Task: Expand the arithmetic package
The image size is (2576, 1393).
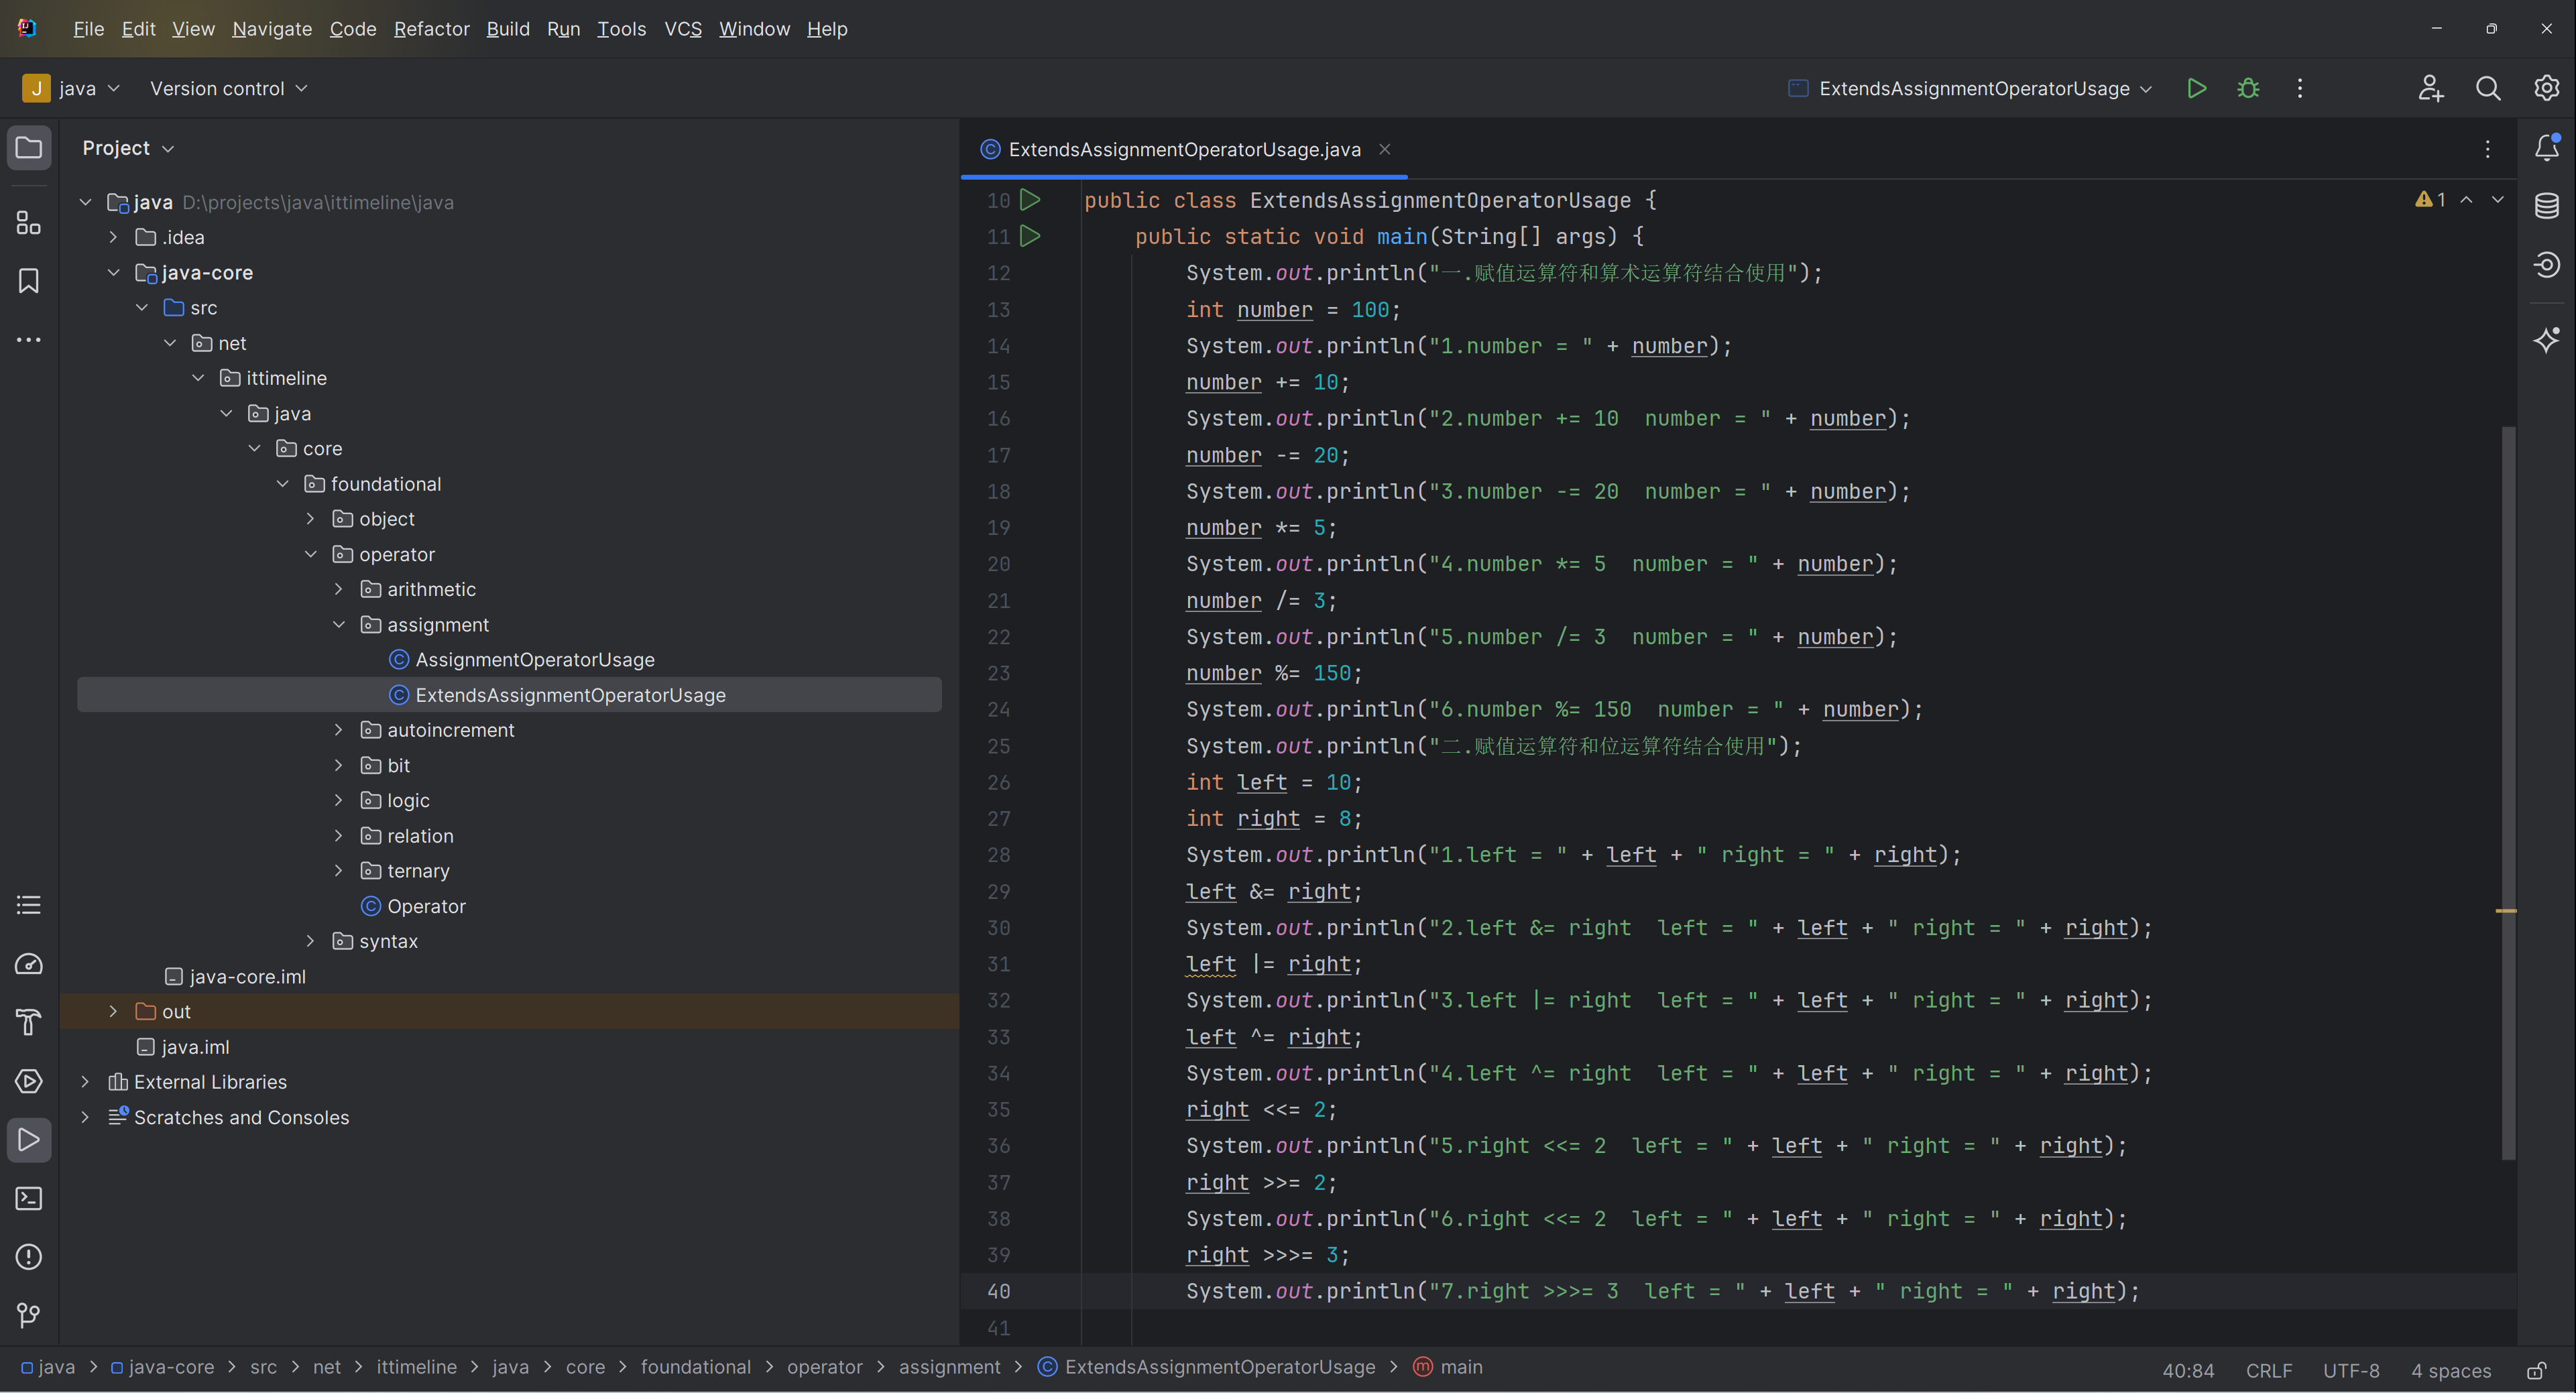Action: coord(339,589)
